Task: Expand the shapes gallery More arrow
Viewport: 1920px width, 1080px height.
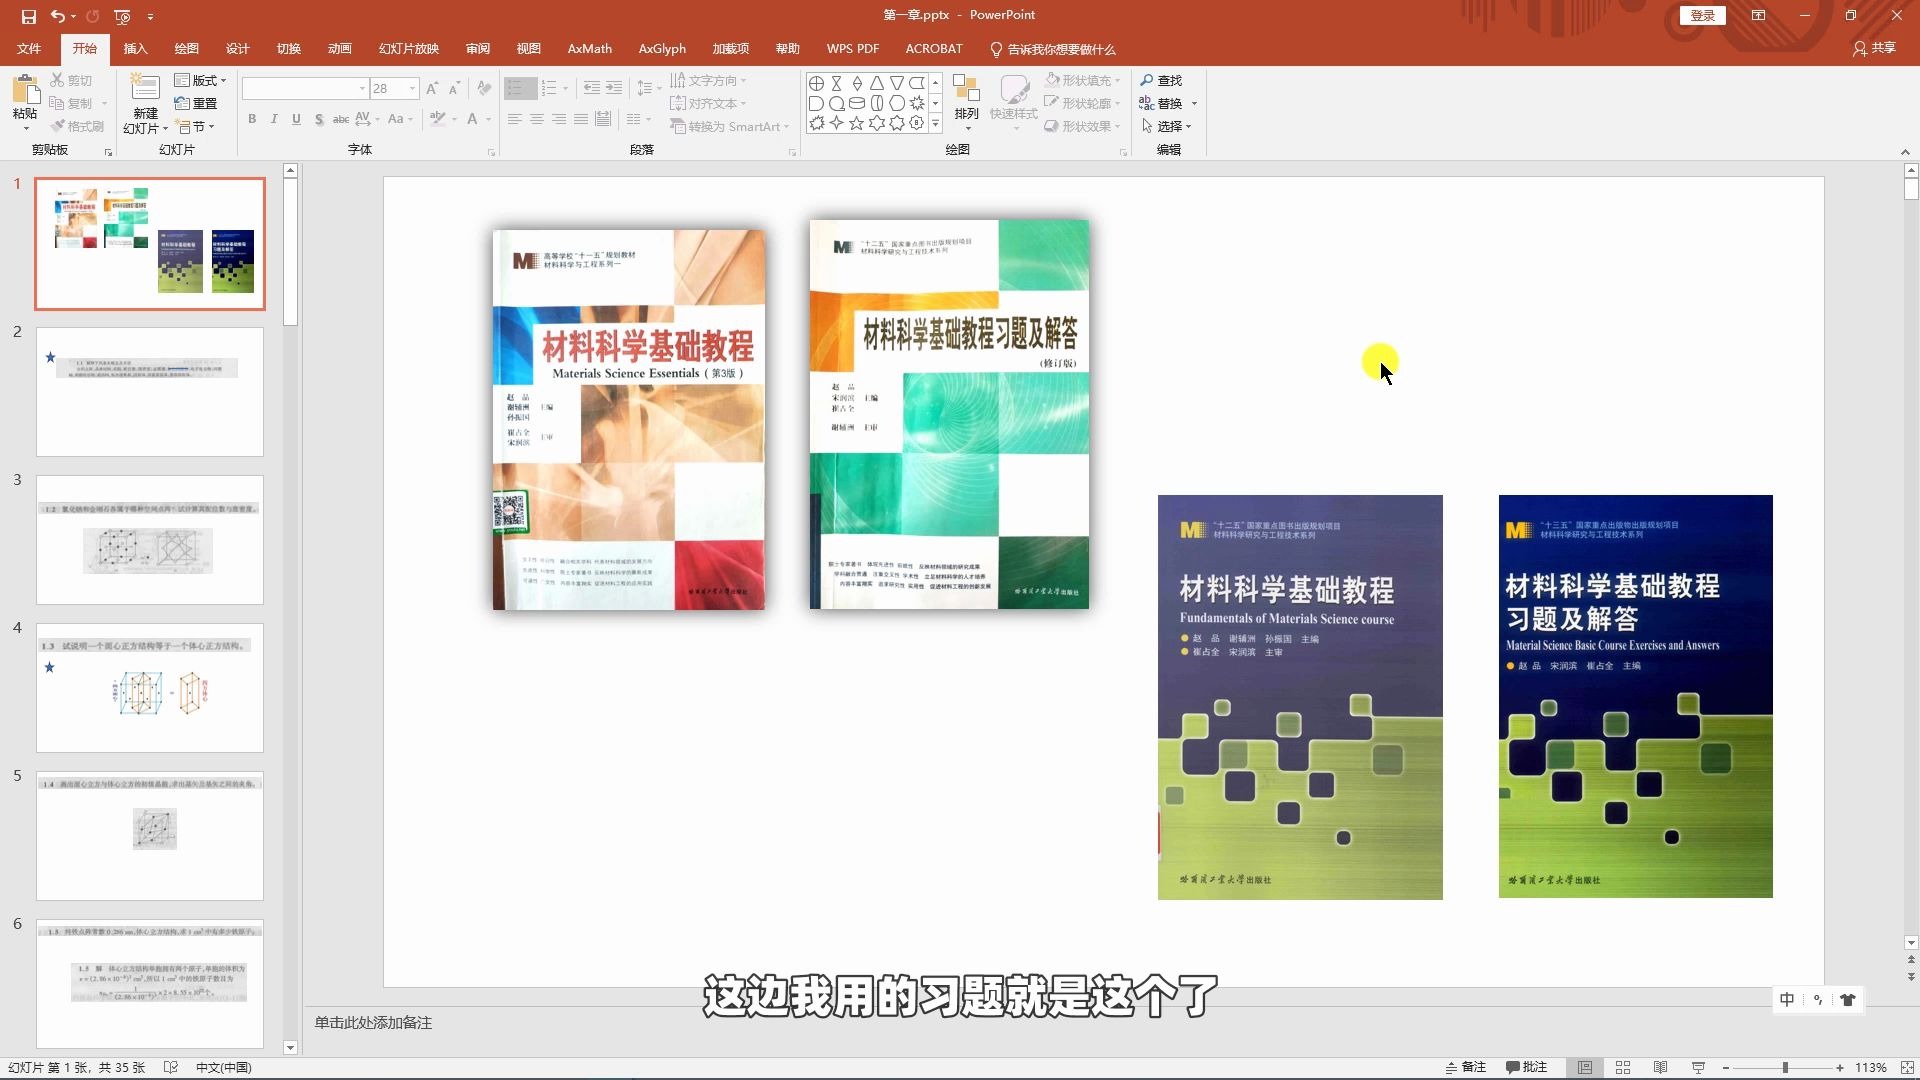Action: [935, 123]
